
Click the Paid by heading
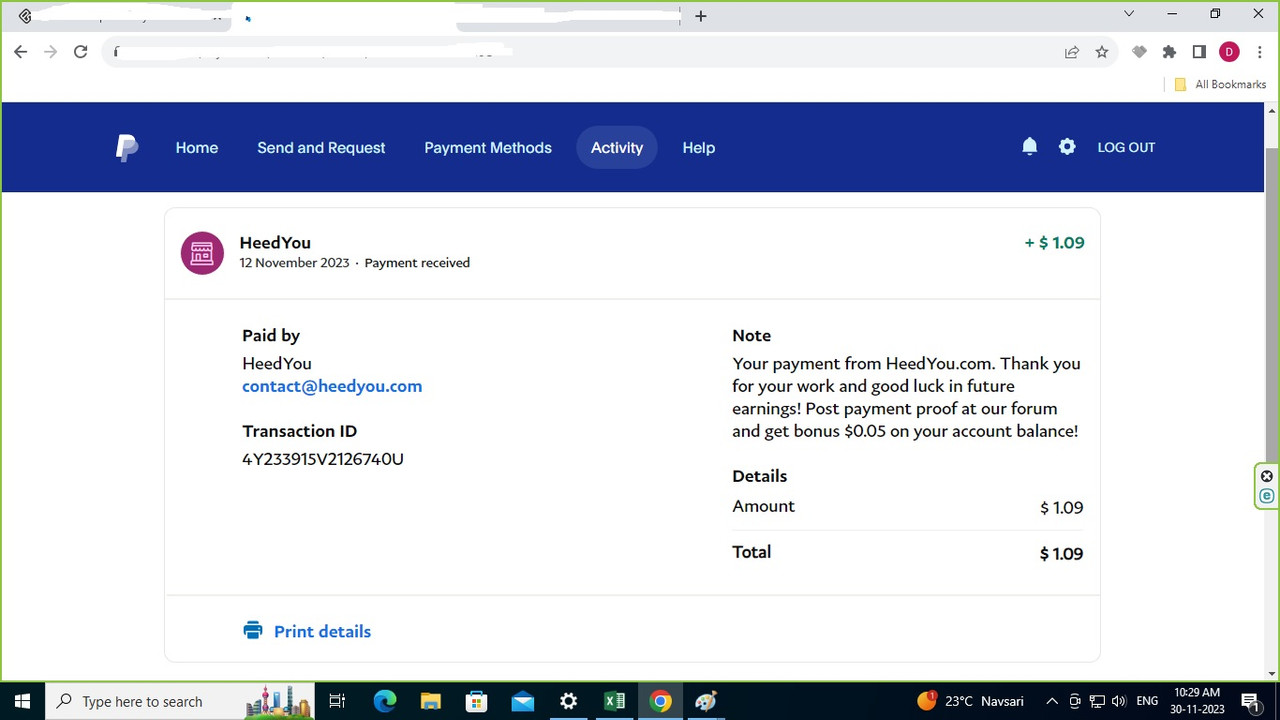point(271,335)
